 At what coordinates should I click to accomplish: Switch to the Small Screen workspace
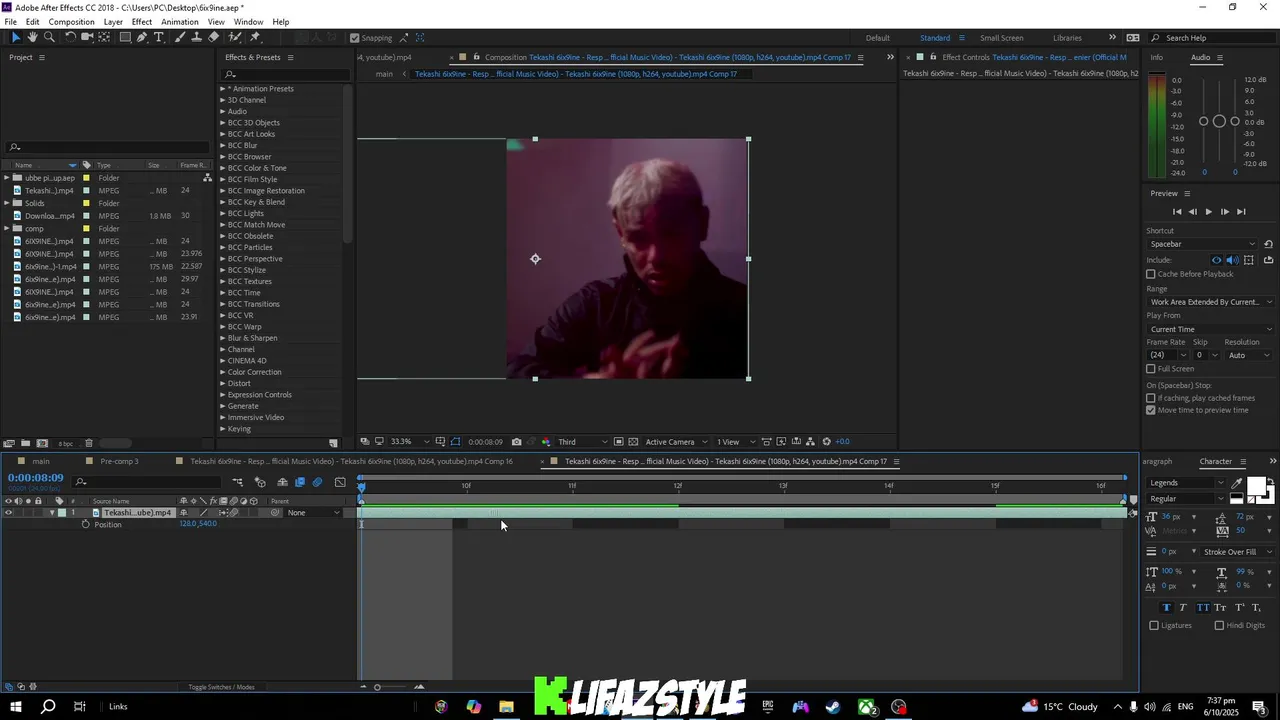pyautogui.click(x=1001, y=38)
